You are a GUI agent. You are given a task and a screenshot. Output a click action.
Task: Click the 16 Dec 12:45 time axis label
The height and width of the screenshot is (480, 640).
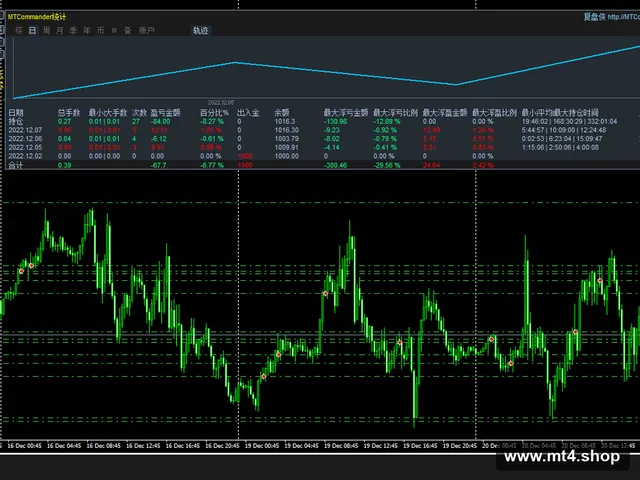pyautogui.click(x=143, y=446)
